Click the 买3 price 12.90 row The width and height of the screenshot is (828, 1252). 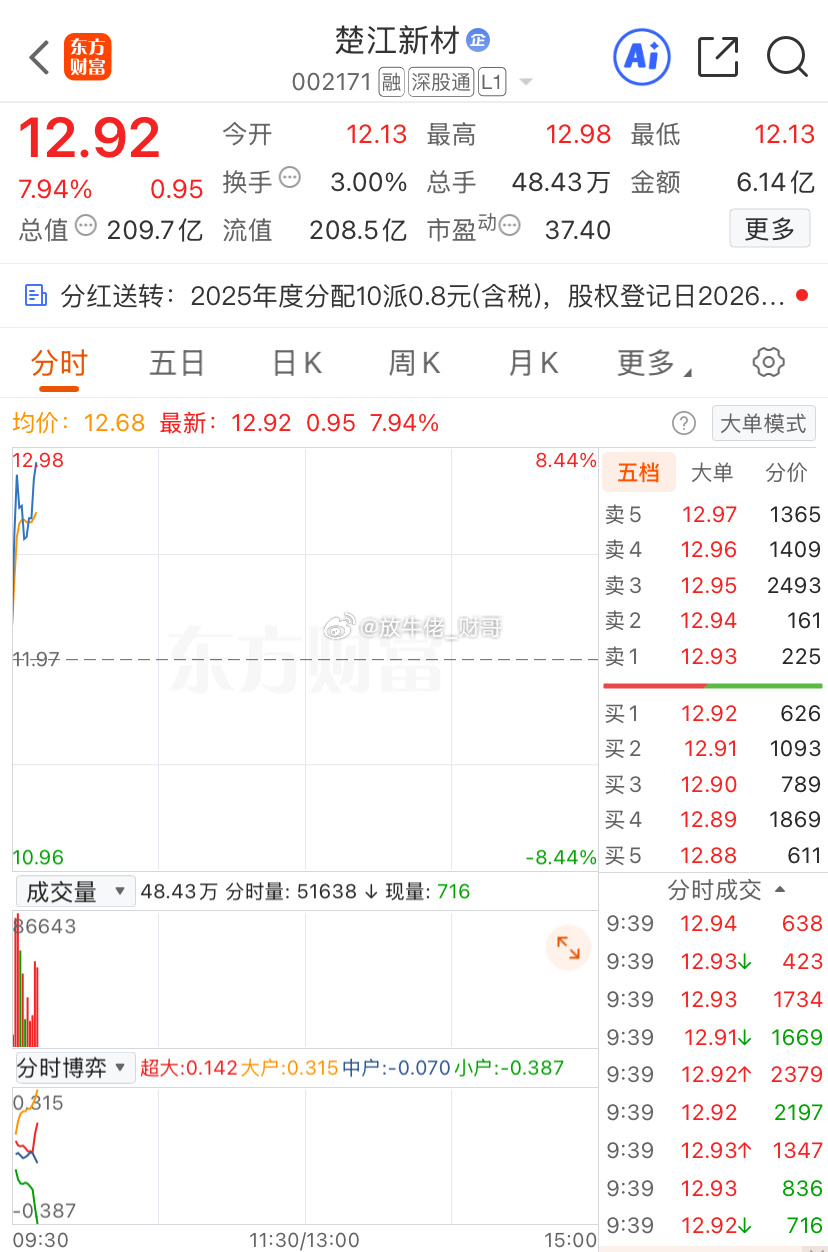712,785
